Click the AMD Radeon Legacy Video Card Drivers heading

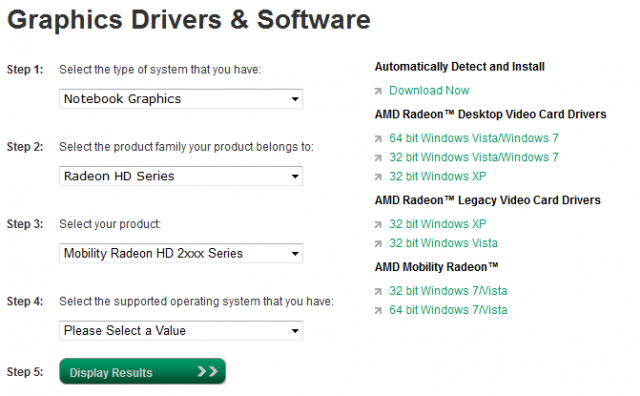pos(488,200)
